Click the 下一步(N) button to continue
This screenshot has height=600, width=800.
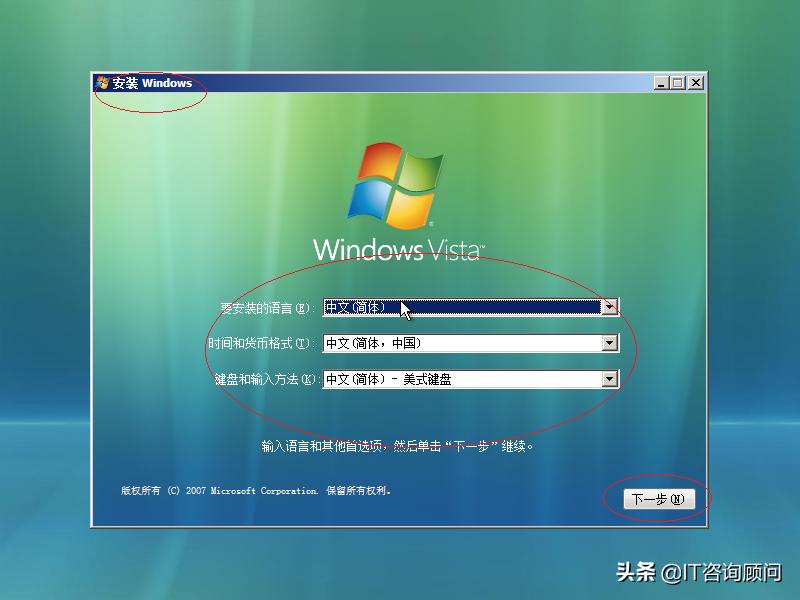(x=660, y=499)
